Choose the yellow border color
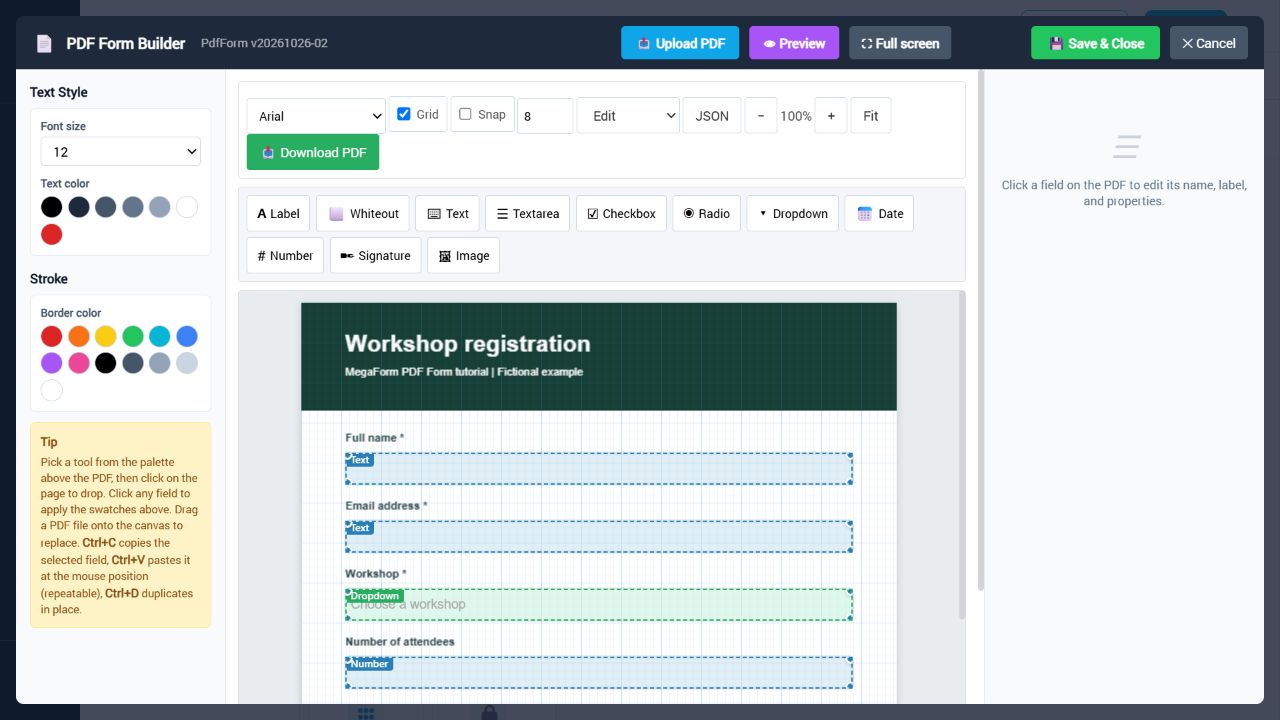Viewport: 1280px width, 720px height. click(106, 336)
